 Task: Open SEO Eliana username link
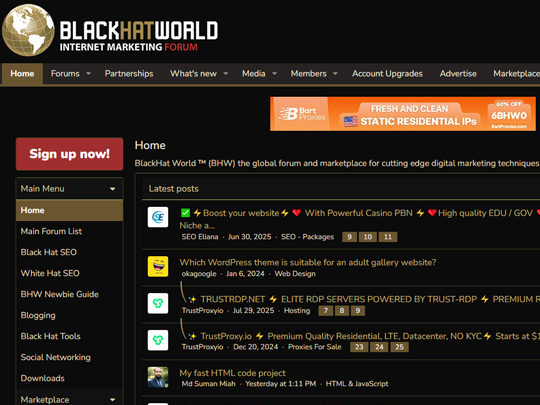(200, 237)
